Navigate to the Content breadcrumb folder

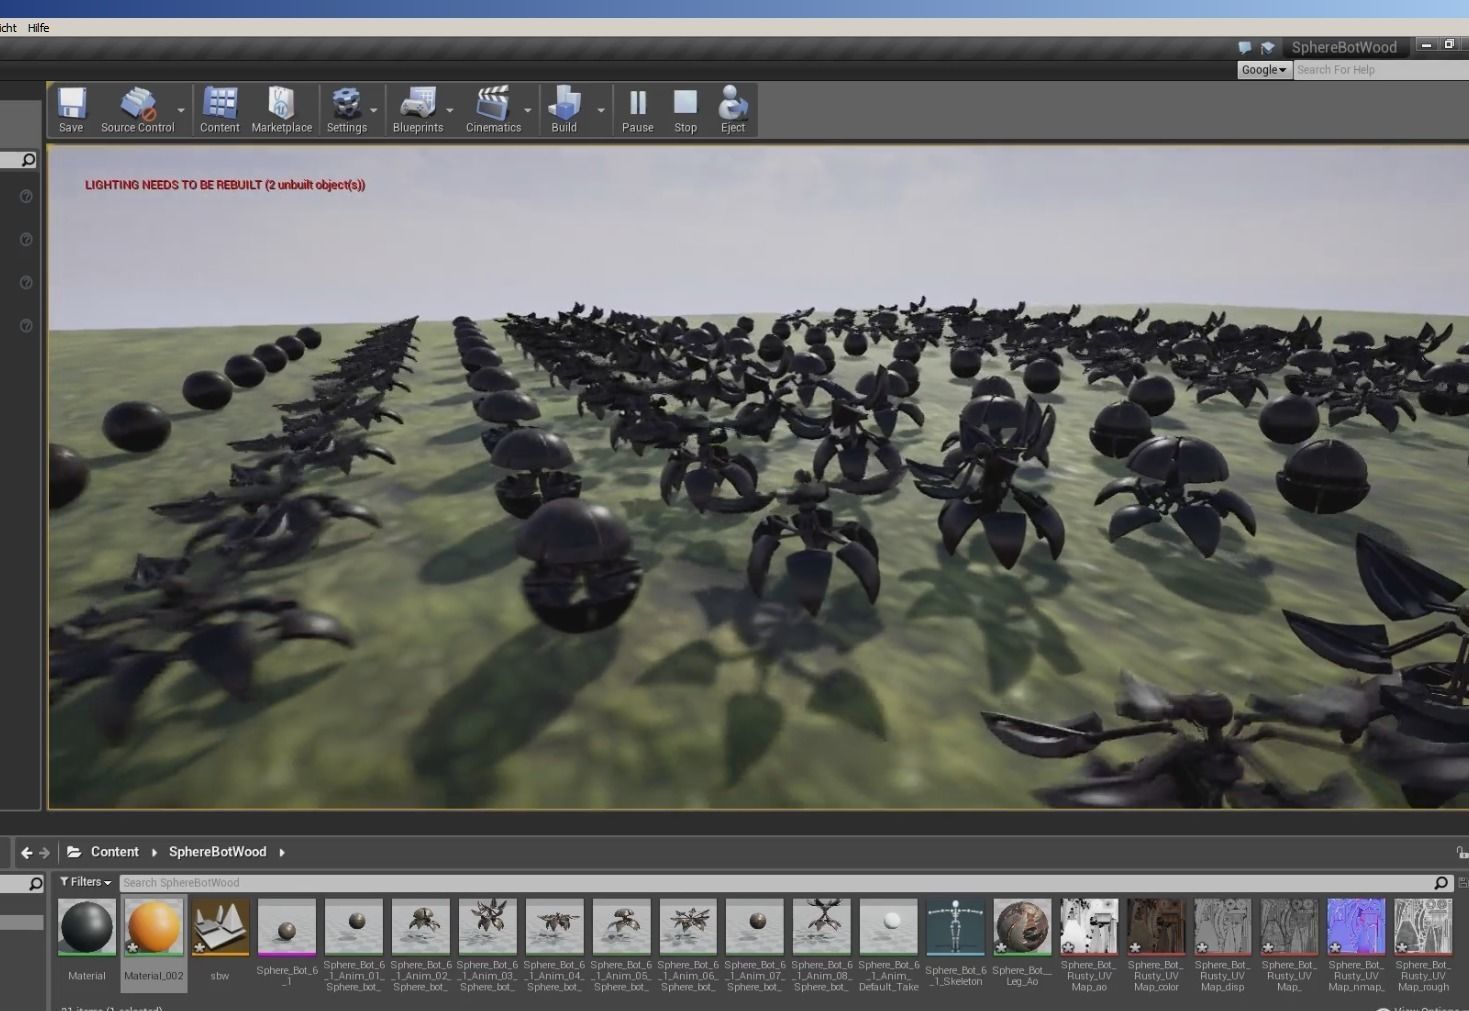[115, 852]
